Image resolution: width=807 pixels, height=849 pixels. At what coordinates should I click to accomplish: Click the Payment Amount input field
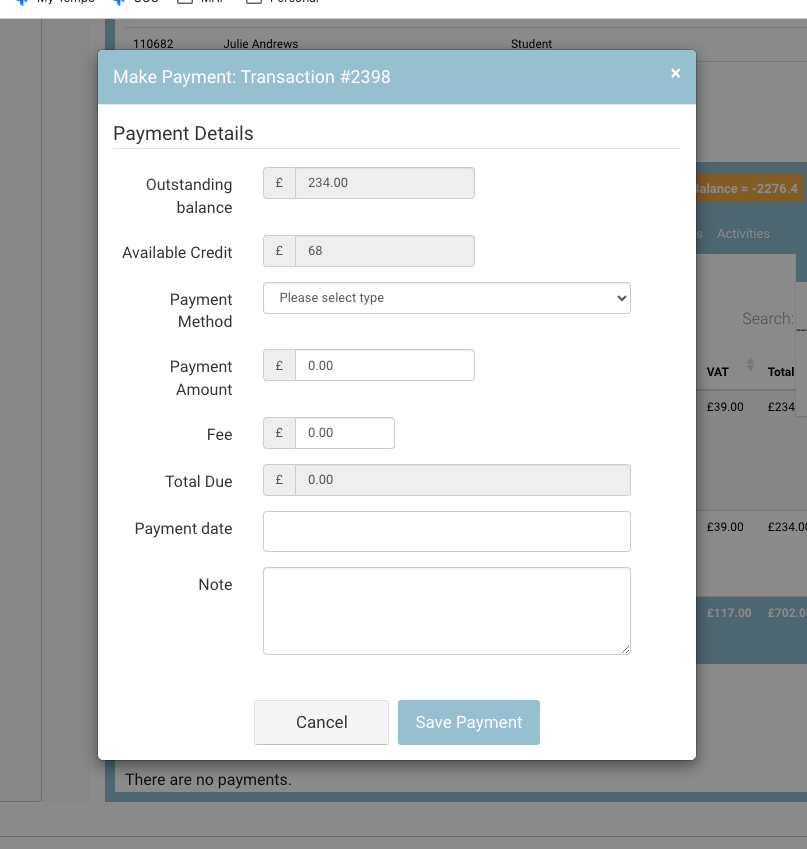click(x=384, y=366)
